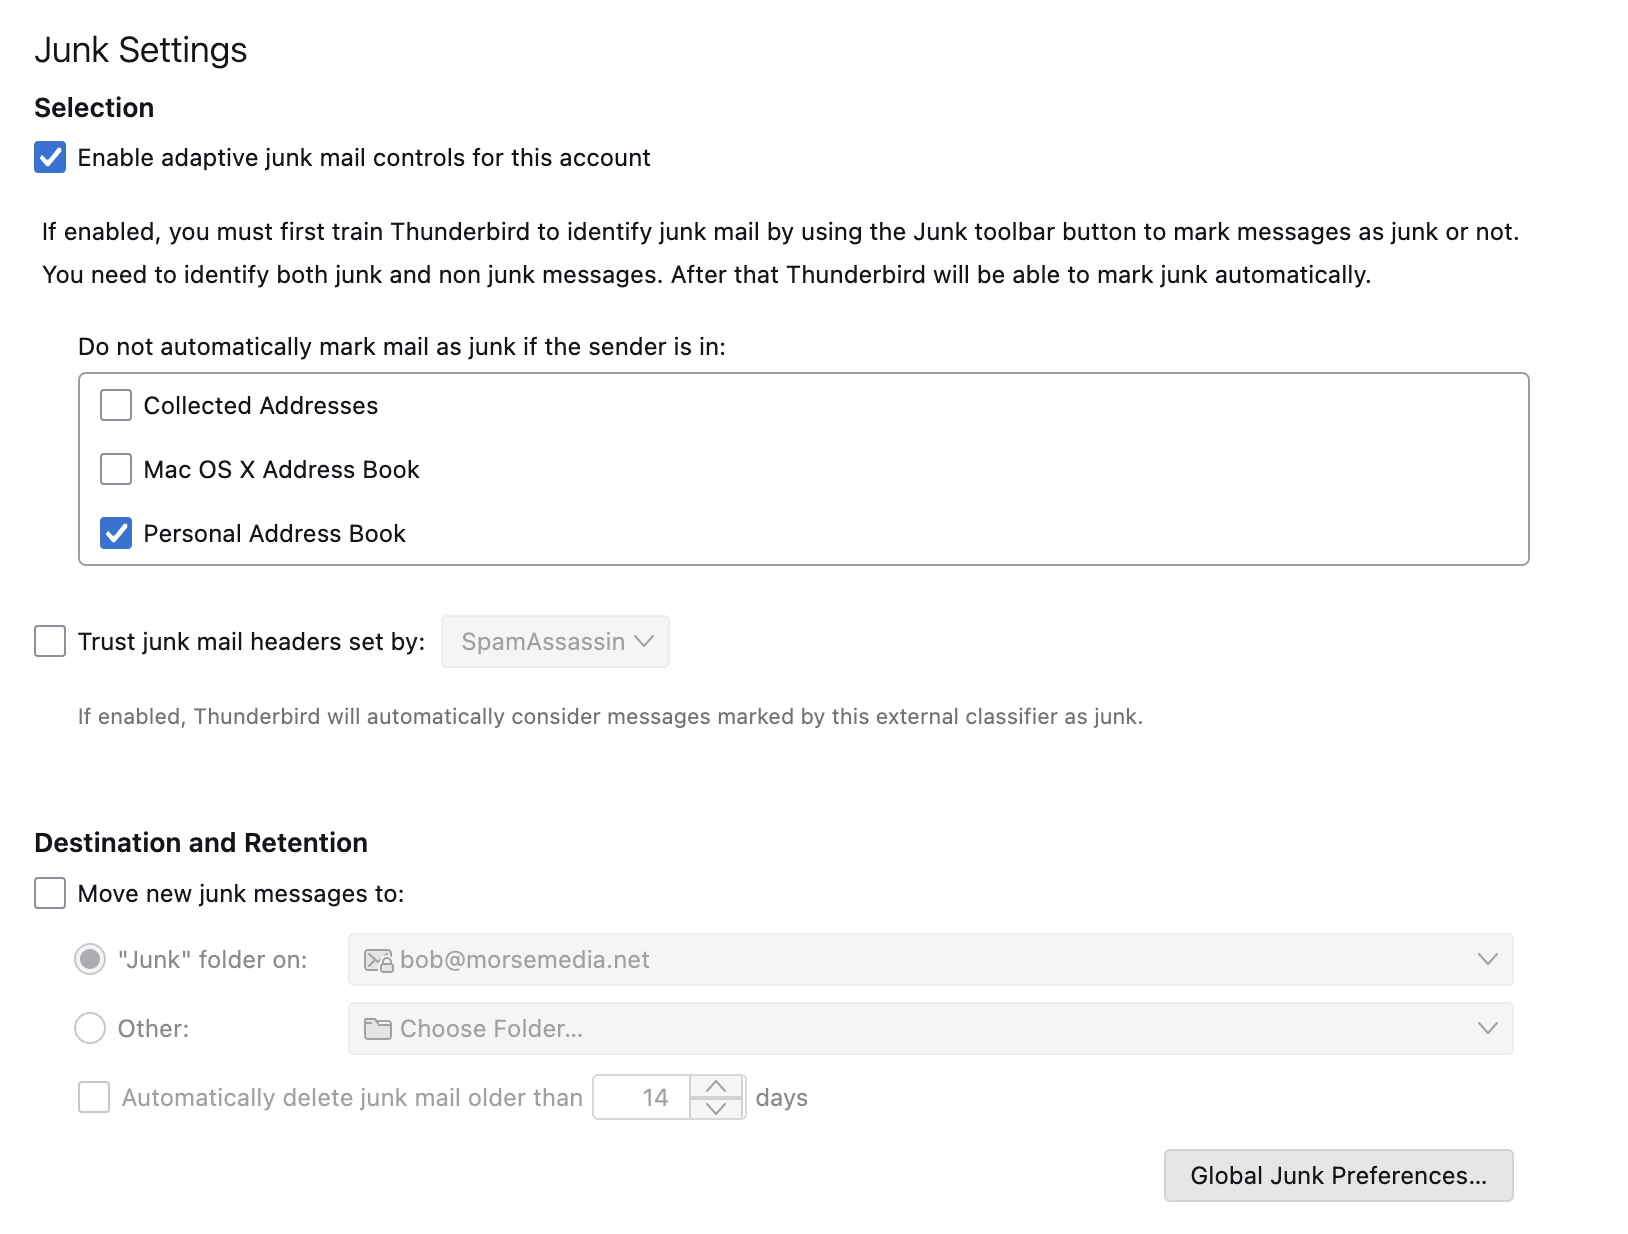This screenshot has width=1628, height=1234.
Task: Open the SpamAssassin dropdown
Action: click(x=555, y=641)
